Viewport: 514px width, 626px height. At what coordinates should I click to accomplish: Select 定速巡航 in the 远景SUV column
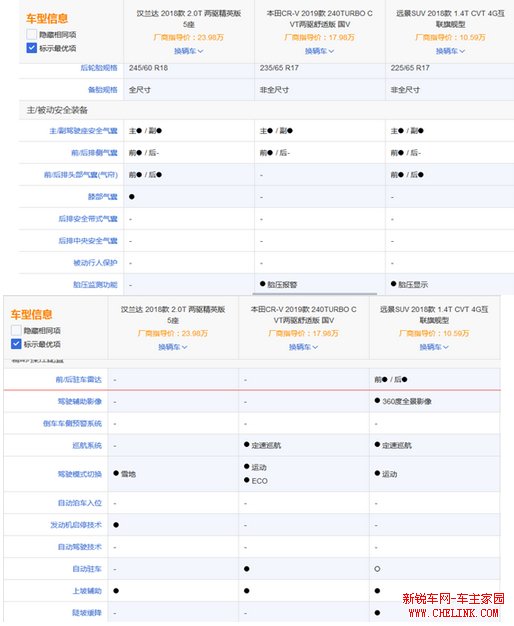(x=393, y=446)
